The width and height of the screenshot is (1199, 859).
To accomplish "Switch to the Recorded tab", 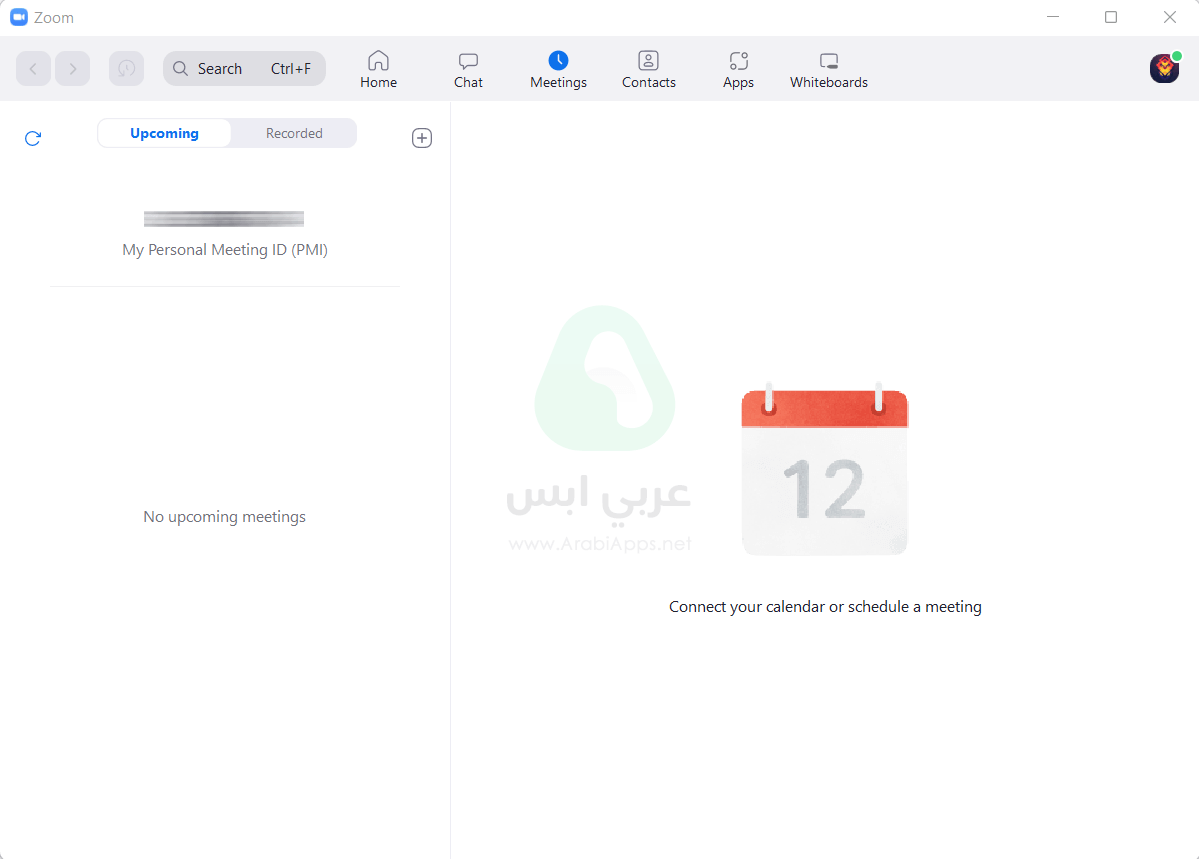I will pyautogui.click(x=294, y=133).
